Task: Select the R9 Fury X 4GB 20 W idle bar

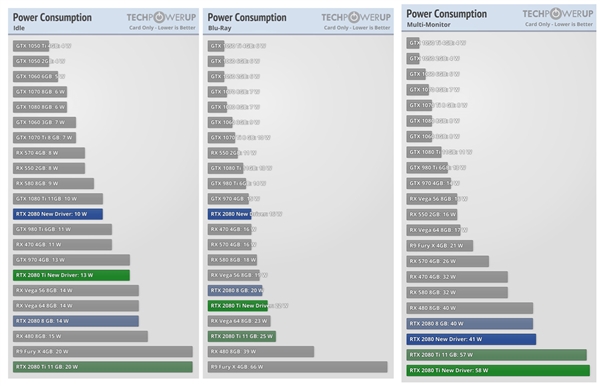Action: [103, 352]
